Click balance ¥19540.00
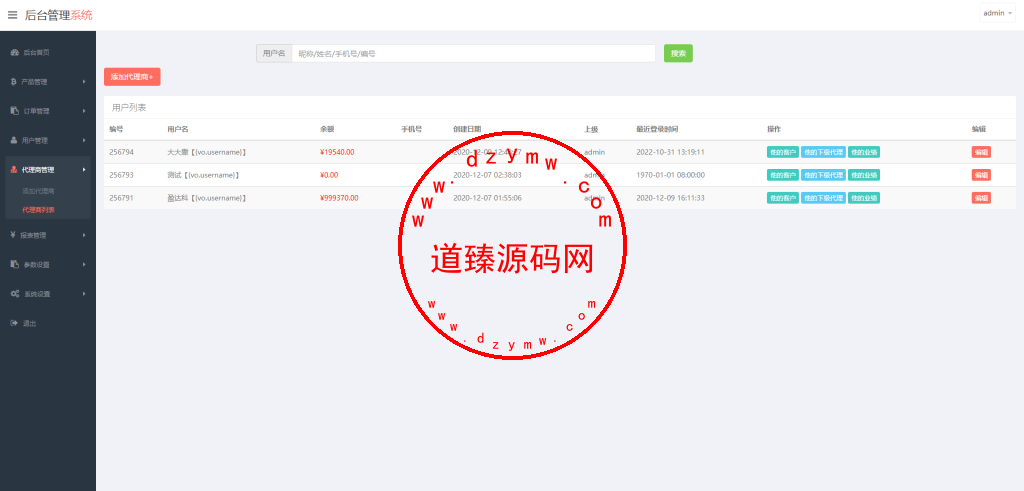 point(337,152)
